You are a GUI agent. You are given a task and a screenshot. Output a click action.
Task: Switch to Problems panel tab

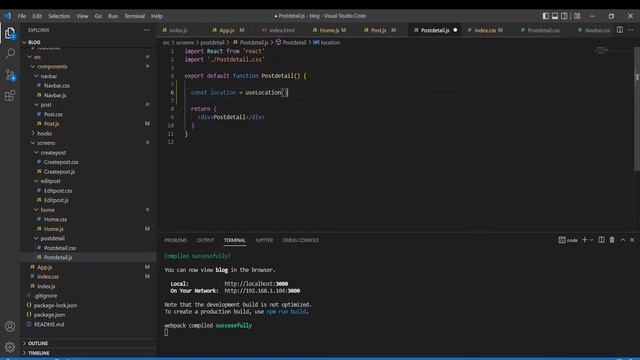click(x=176, y=240)
